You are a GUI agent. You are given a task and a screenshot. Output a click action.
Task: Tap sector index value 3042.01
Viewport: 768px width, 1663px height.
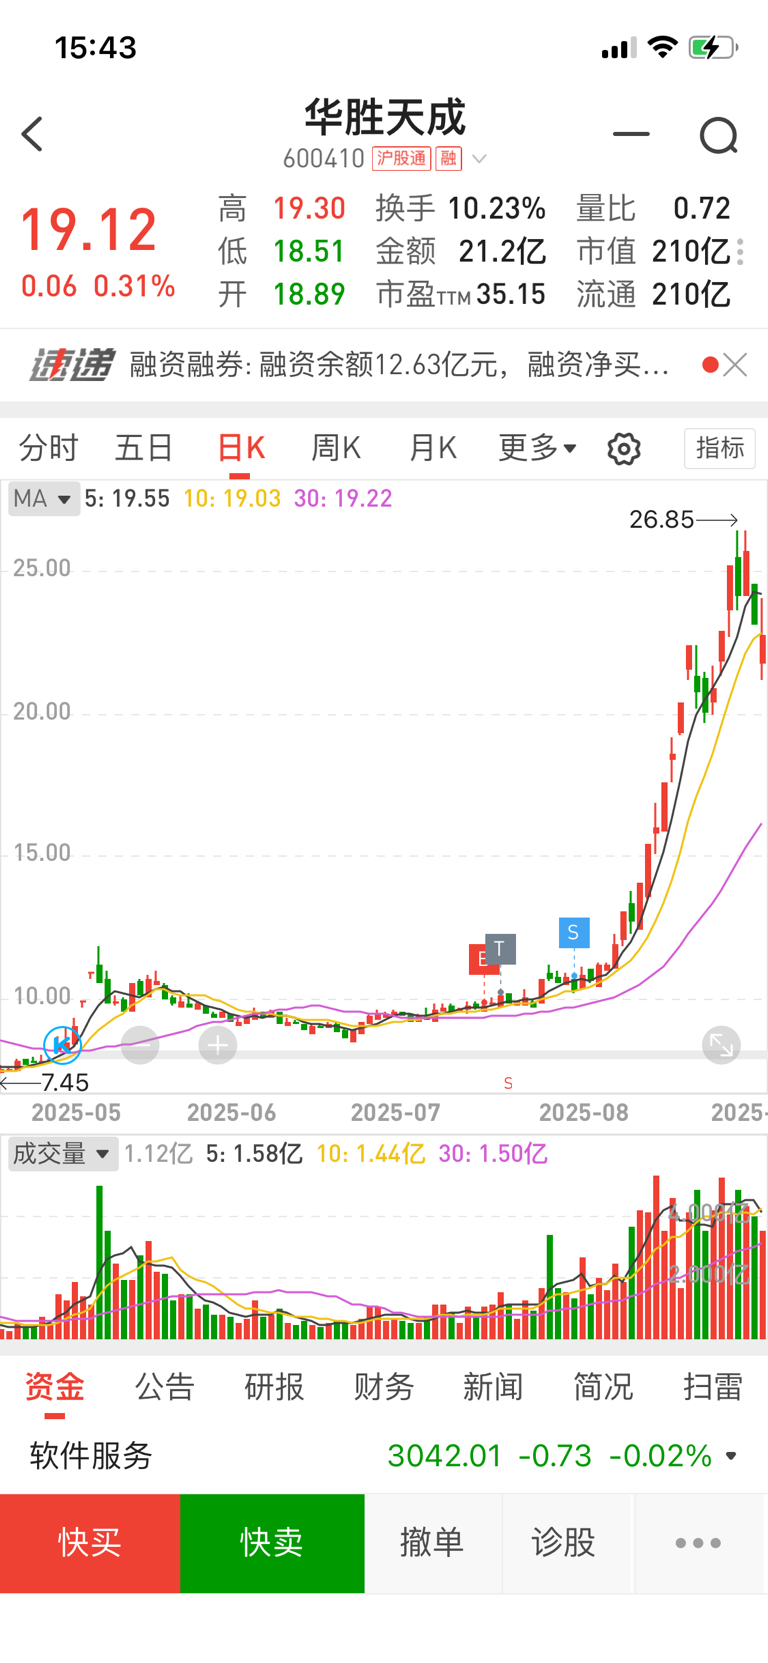click(445, 1456)
